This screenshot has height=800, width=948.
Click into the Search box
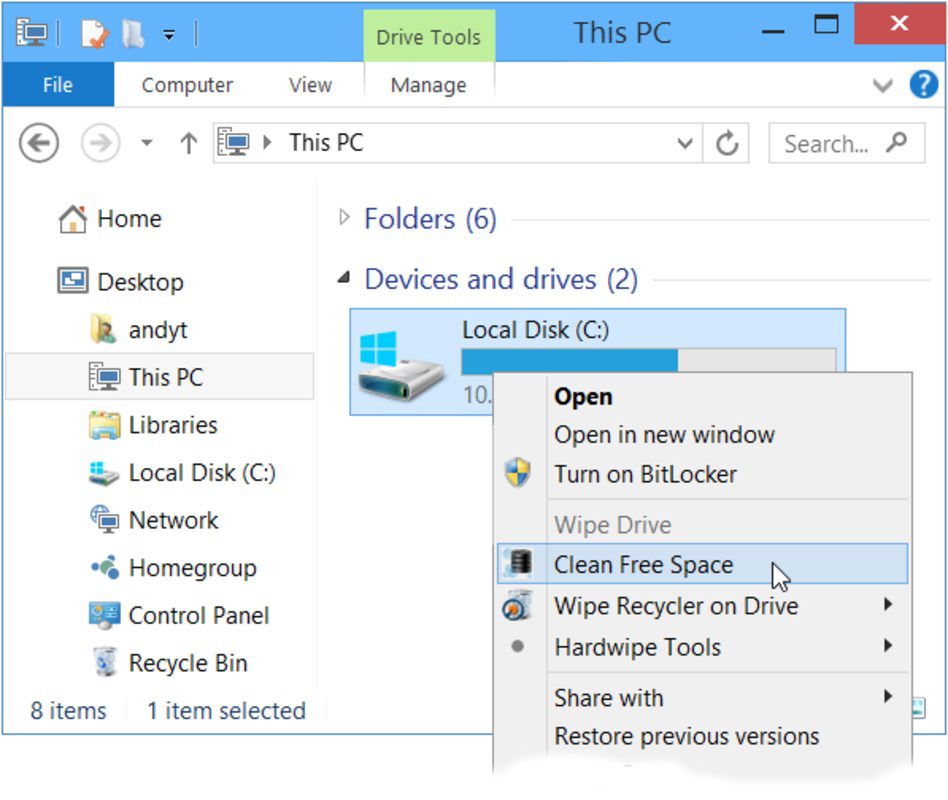click(846, 143)
